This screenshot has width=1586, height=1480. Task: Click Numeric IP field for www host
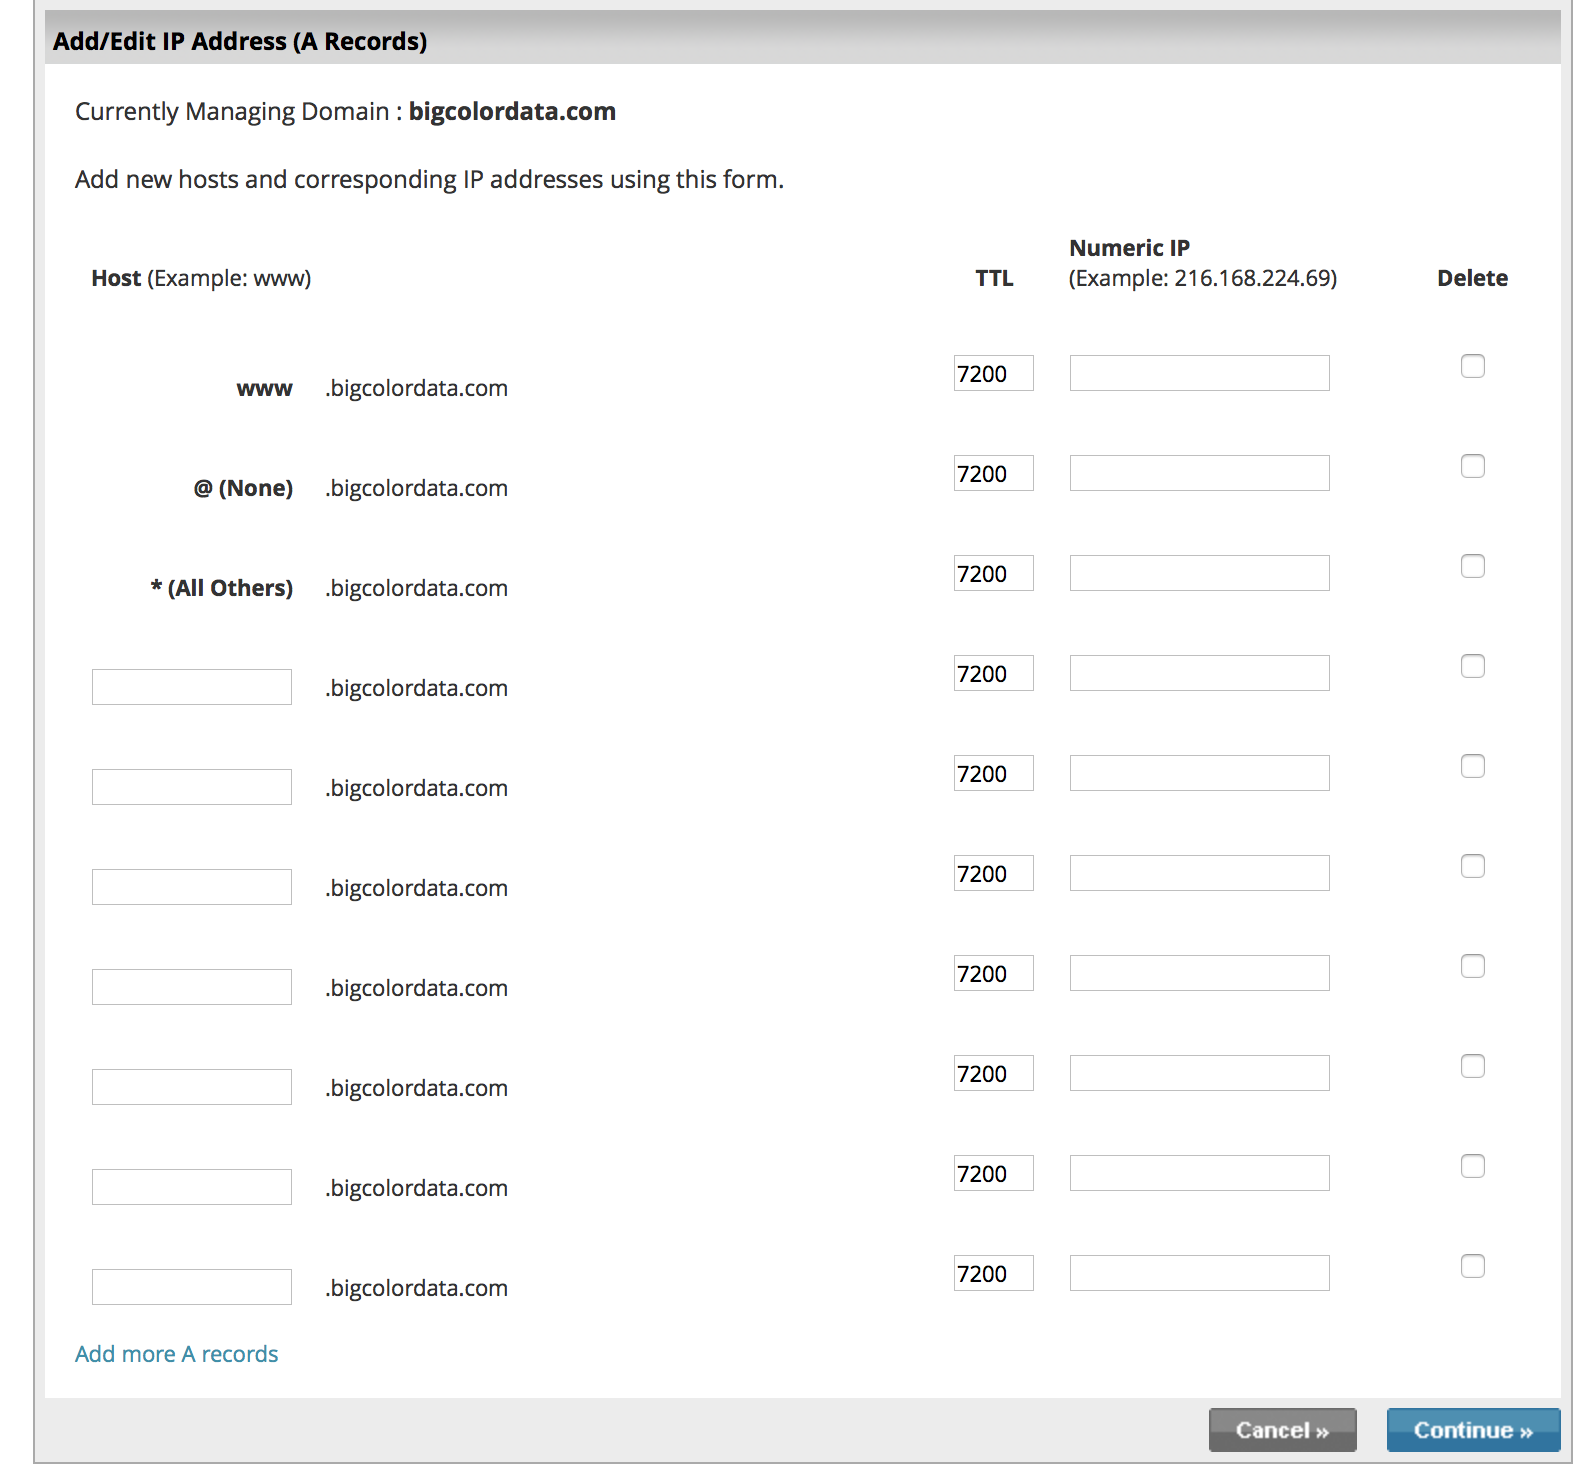click(x=1199, y=373)
